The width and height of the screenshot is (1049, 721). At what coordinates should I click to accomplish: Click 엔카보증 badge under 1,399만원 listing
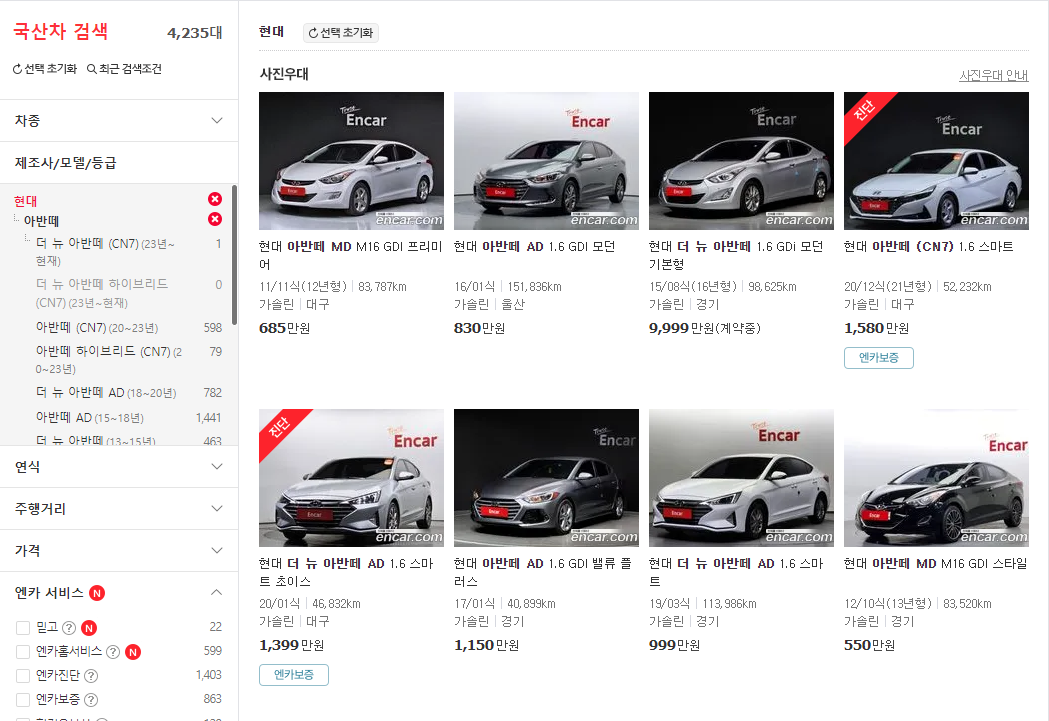(294, 675)
